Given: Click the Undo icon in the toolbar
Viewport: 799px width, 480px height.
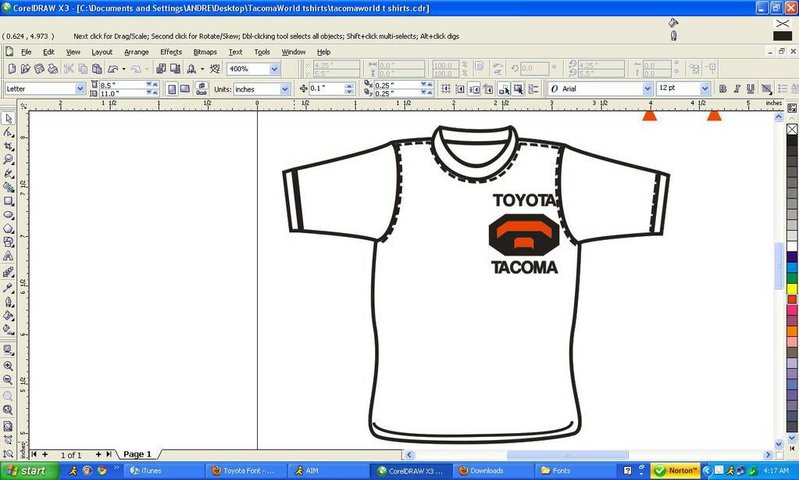Looking at the screenshot, I should point(113,68).
